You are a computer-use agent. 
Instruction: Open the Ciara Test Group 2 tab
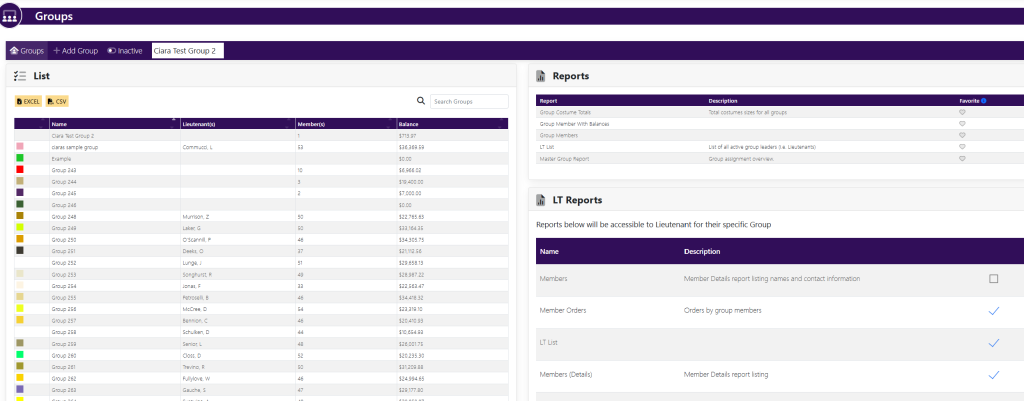(187, 50)
